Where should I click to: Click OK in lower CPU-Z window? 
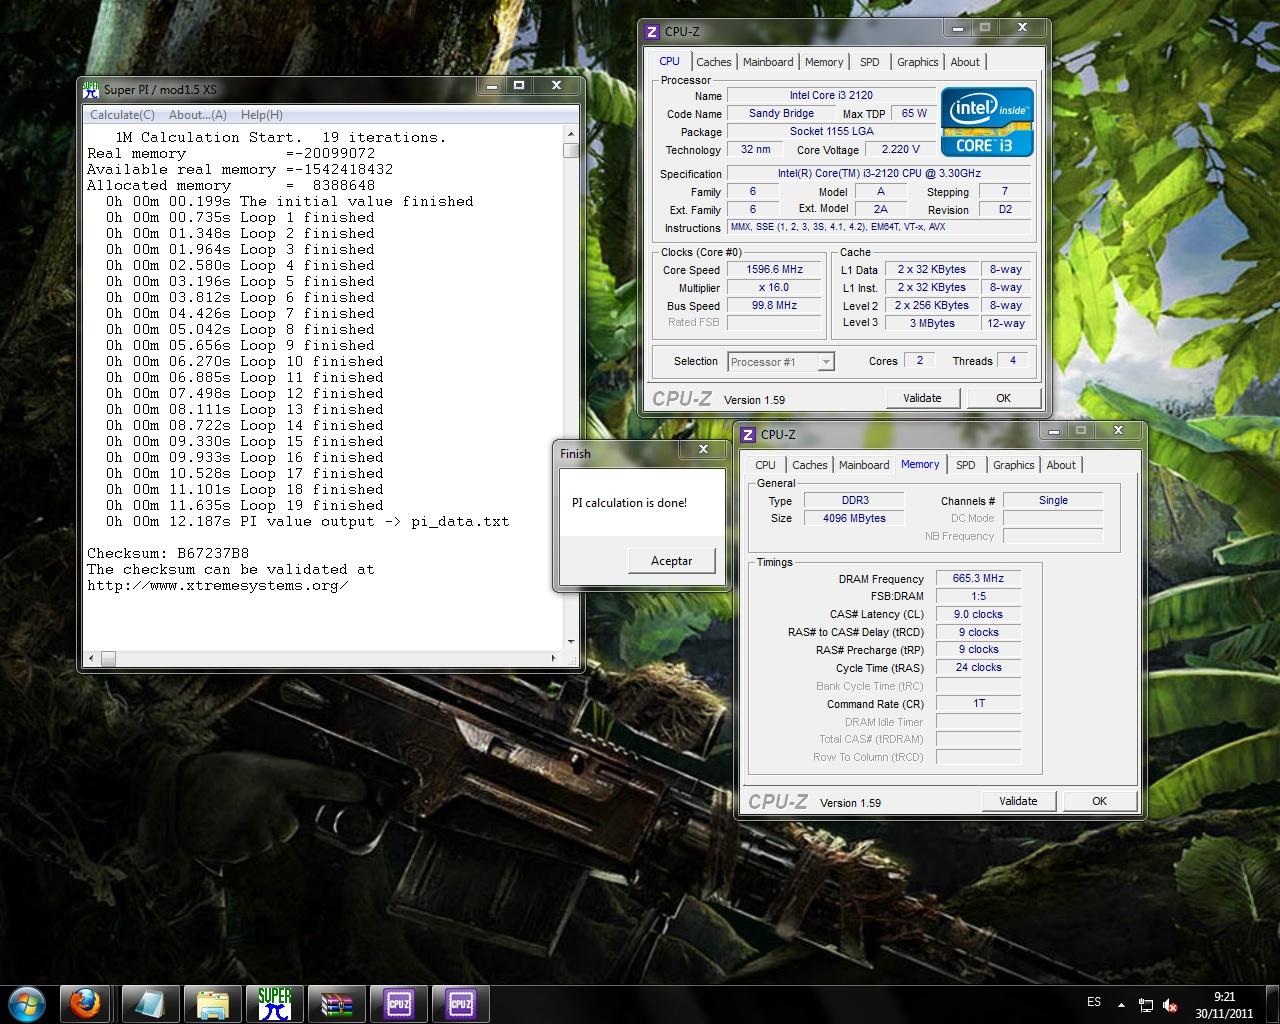pos(1099,801)
